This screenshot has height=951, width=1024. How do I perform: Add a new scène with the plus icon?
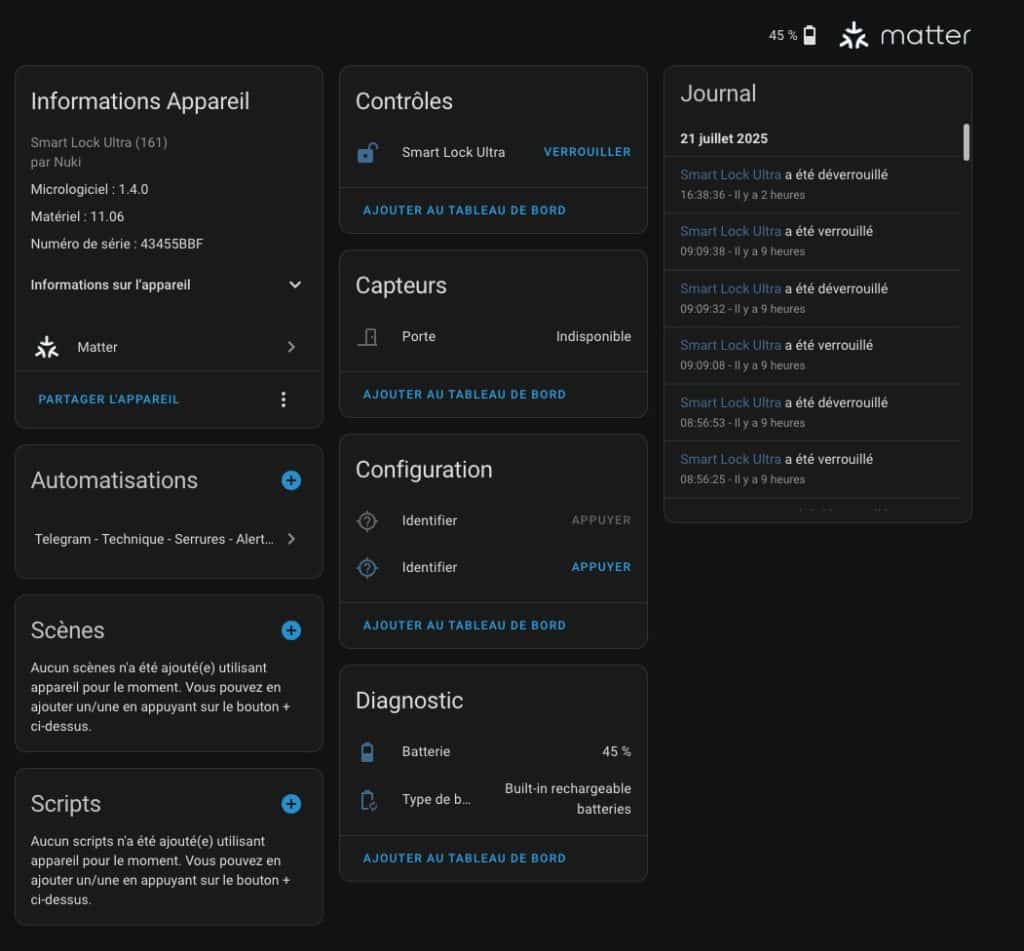point(291,630)
